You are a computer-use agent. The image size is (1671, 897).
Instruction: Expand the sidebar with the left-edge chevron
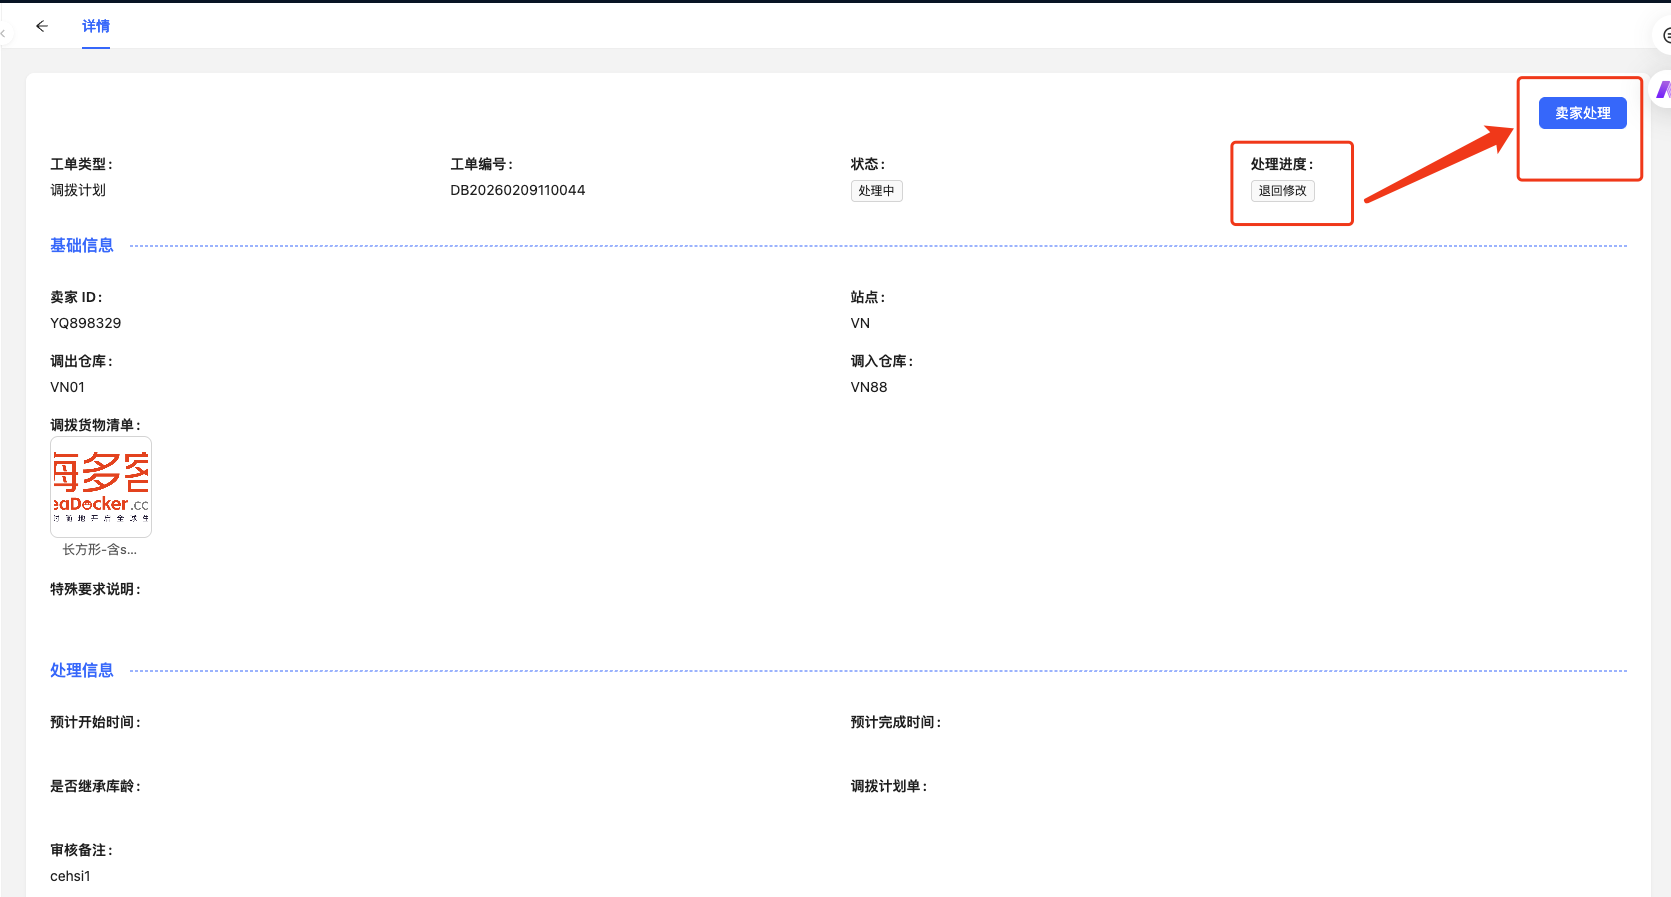click(3, 34)
